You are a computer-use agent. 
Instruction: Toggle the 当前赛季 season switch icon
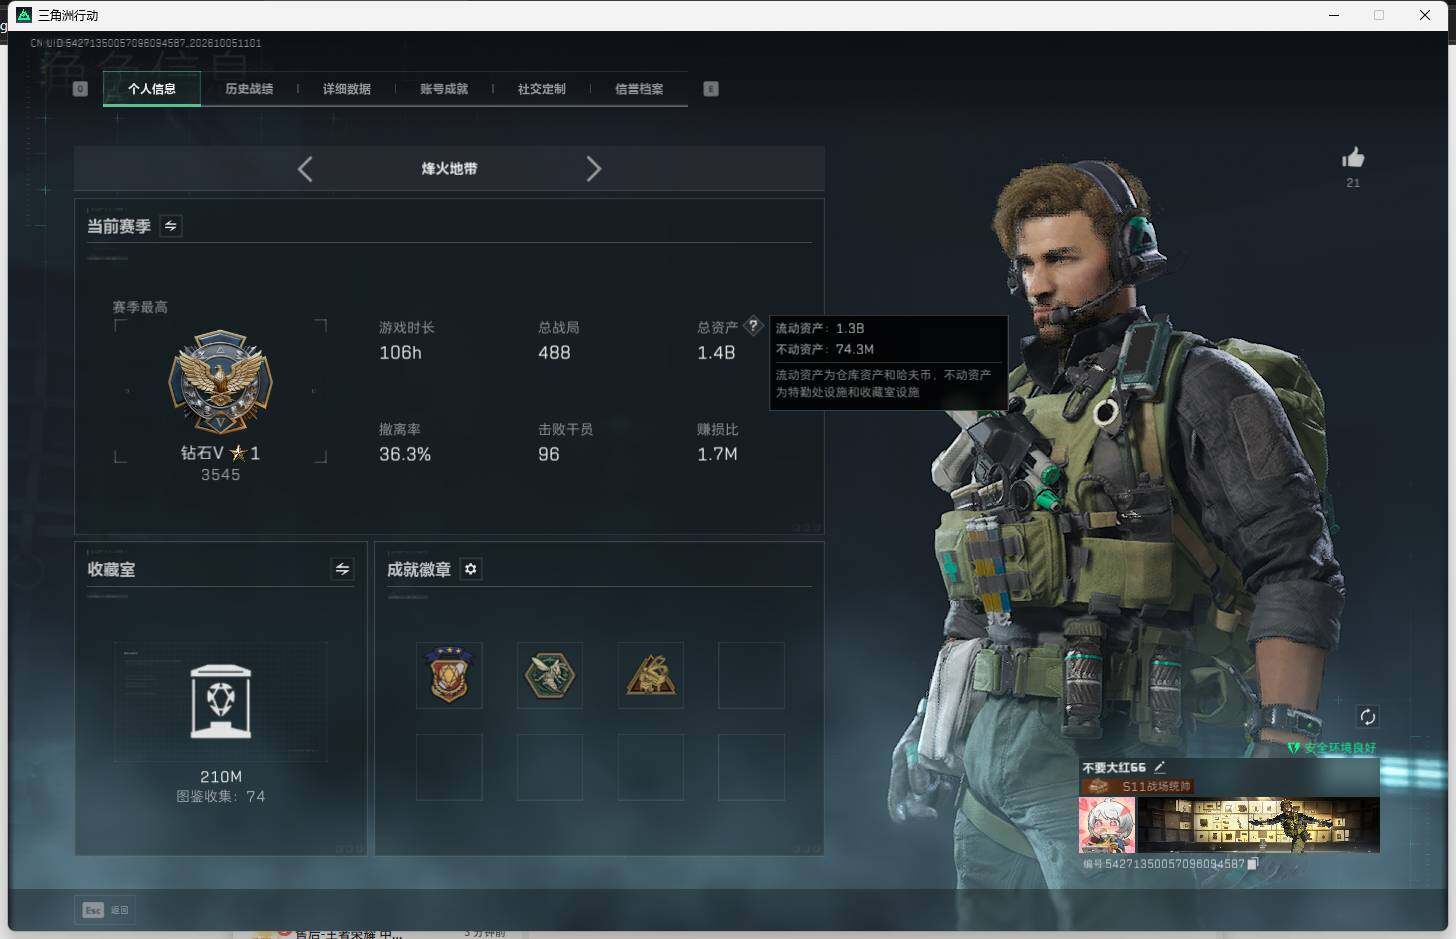pos(171,226)
